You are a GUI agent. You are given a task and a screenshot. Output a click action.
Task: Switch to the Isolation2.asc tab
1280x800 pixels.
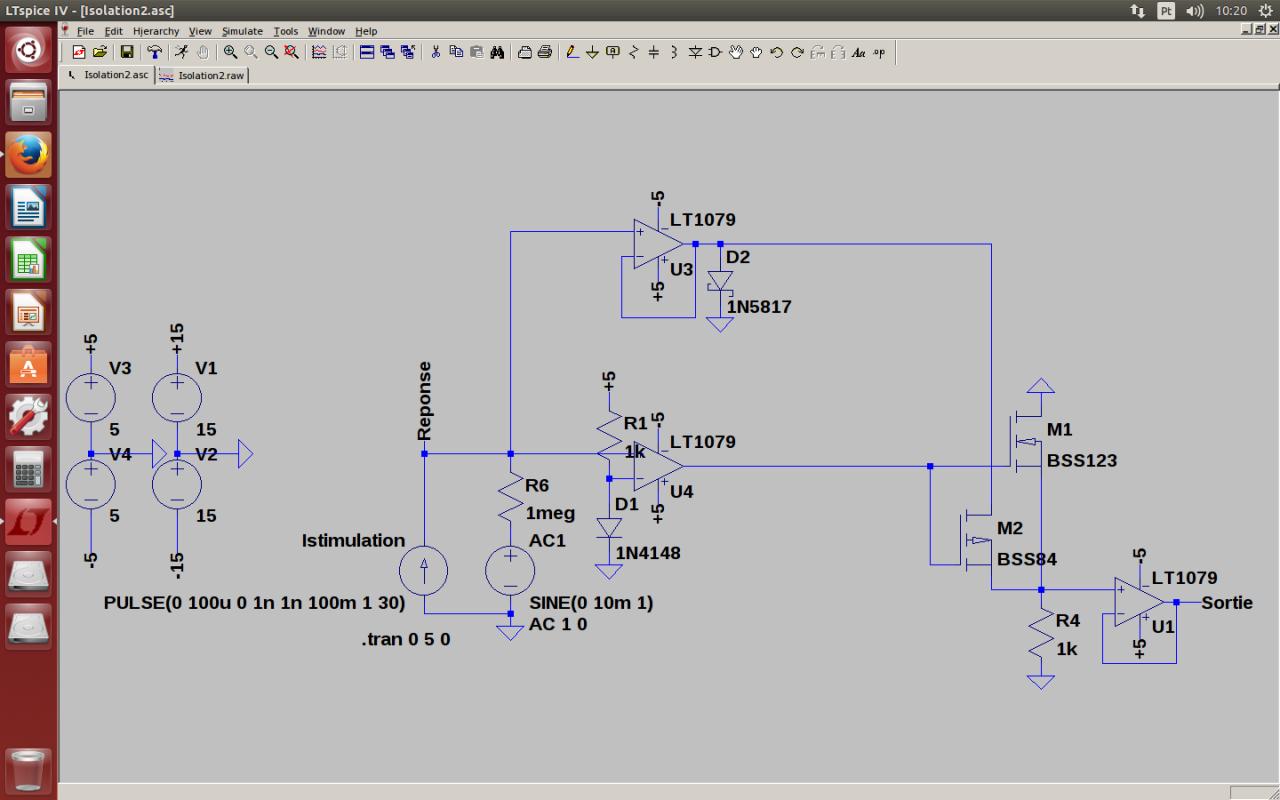[108, 75]
